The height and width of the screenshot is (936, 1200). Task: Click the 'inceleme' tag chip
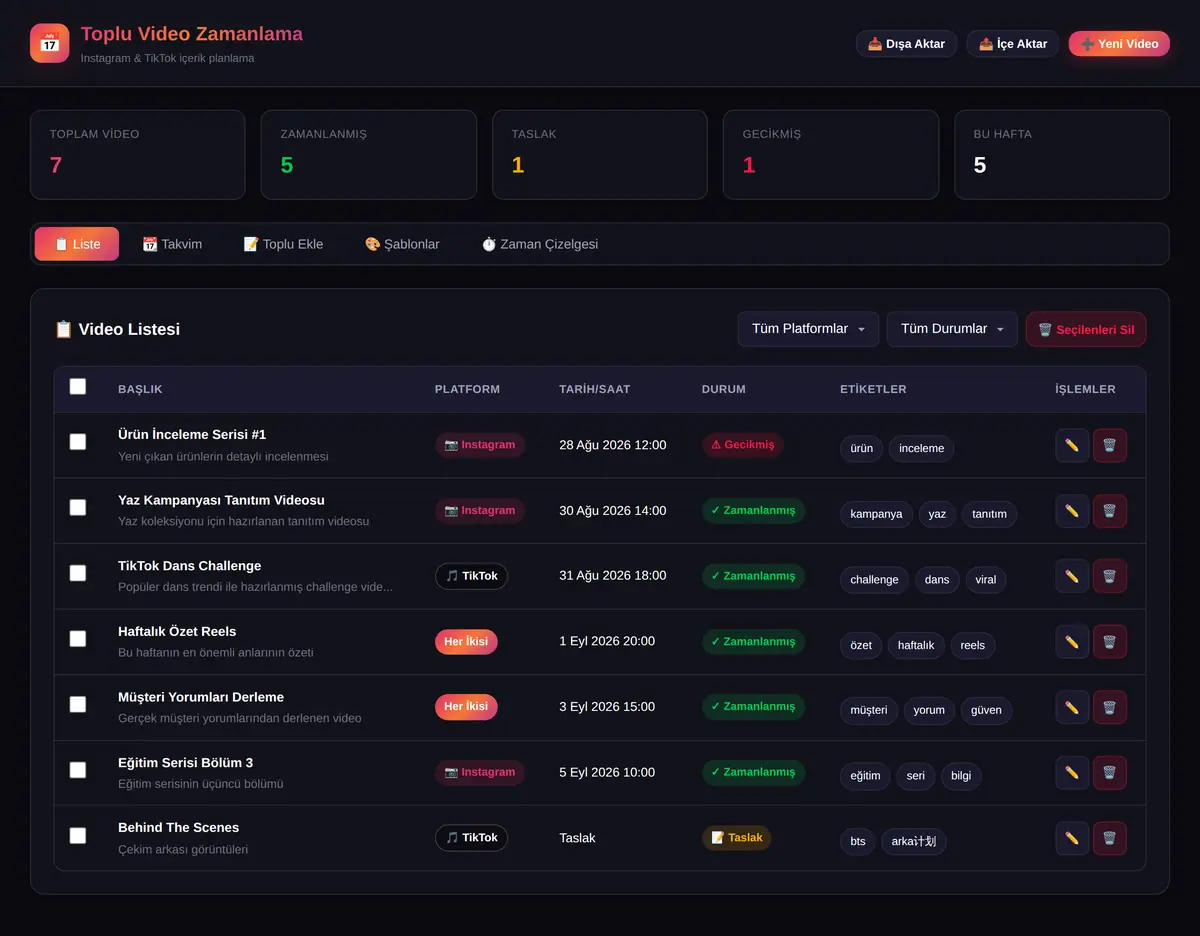[x=921, y=448]
